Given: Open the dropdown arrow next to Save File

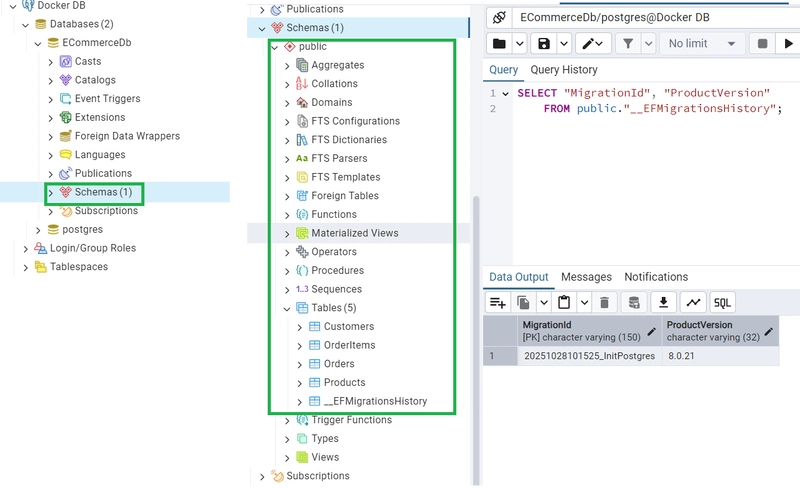Looking at the screenshot, I should 564,44.
